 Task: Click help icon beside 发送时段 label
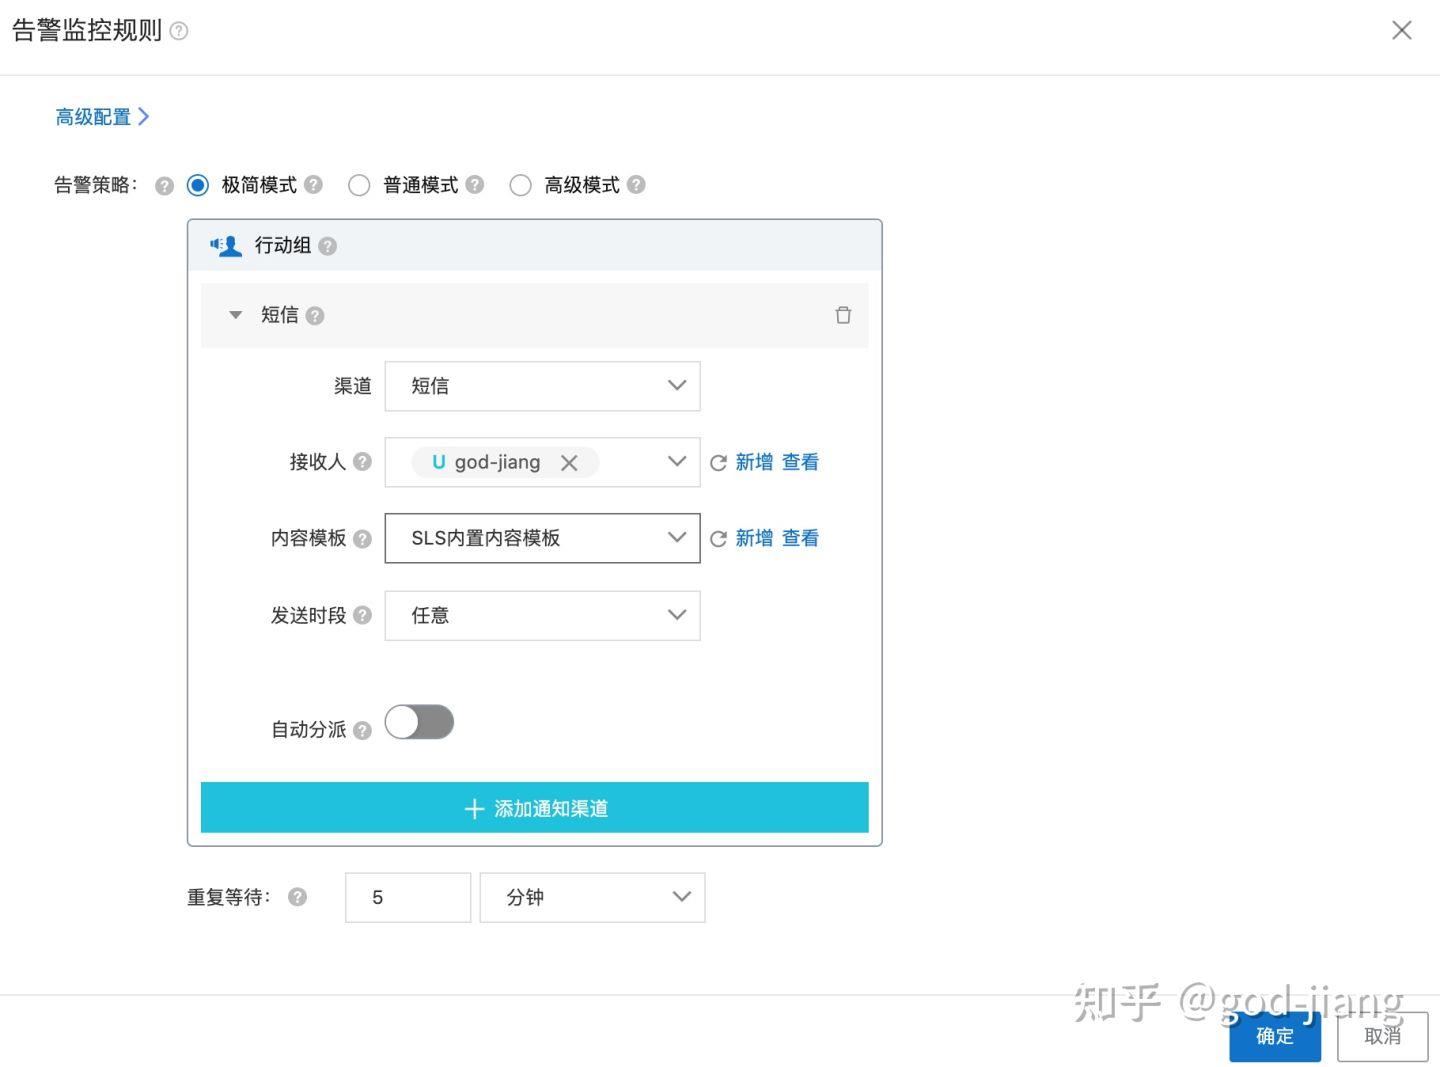[x=363, y=616]
